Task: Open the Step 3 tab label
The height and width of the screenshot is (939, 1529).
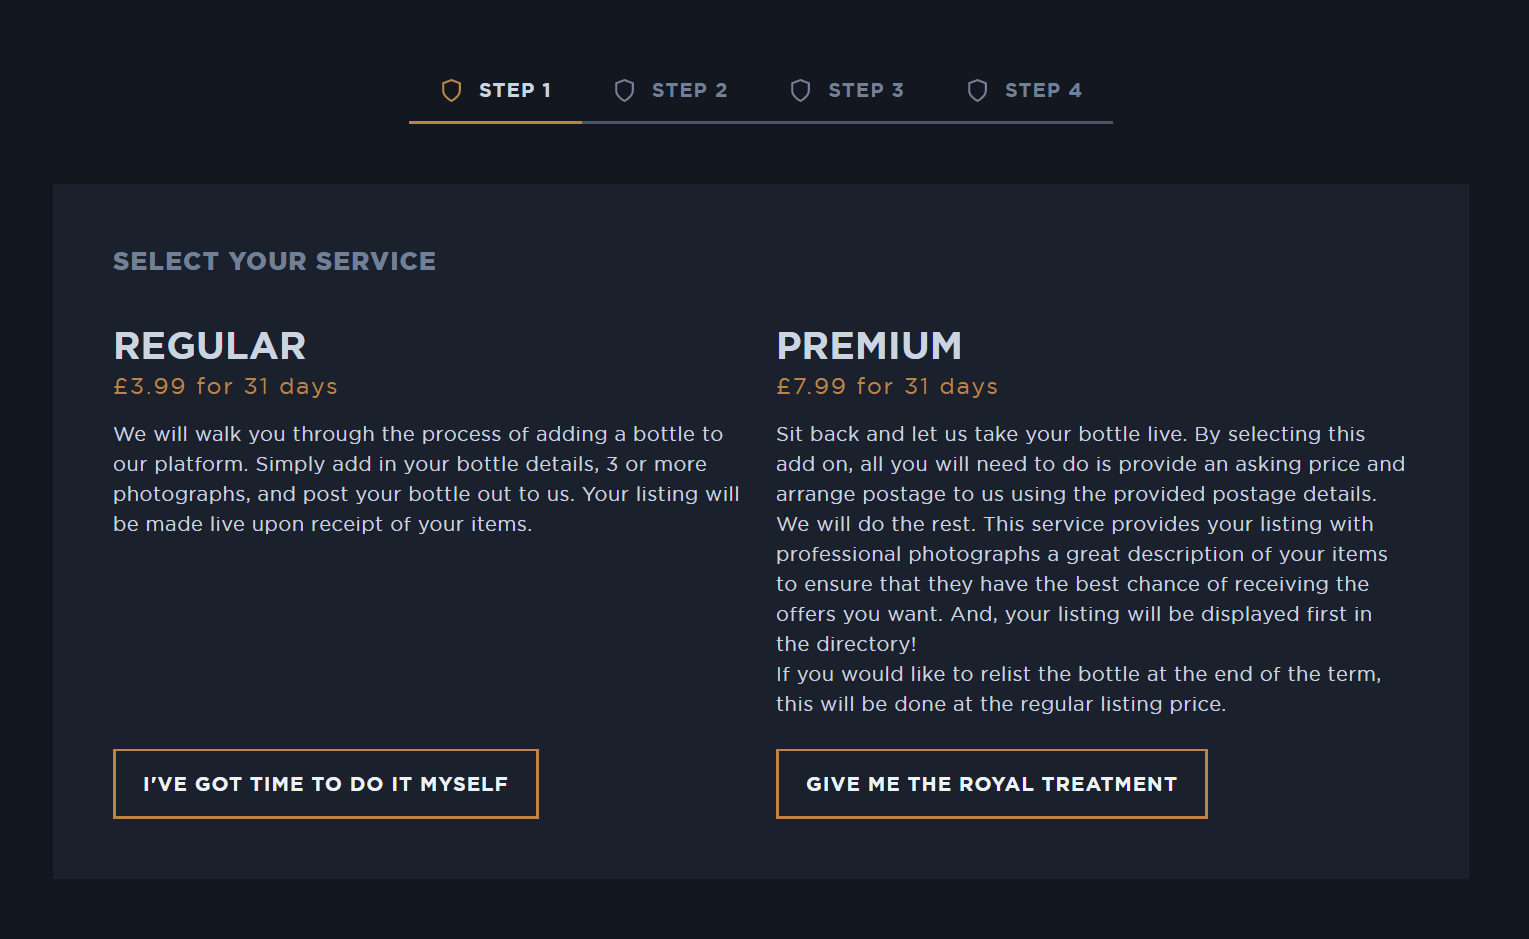Action: click(865, 91)
